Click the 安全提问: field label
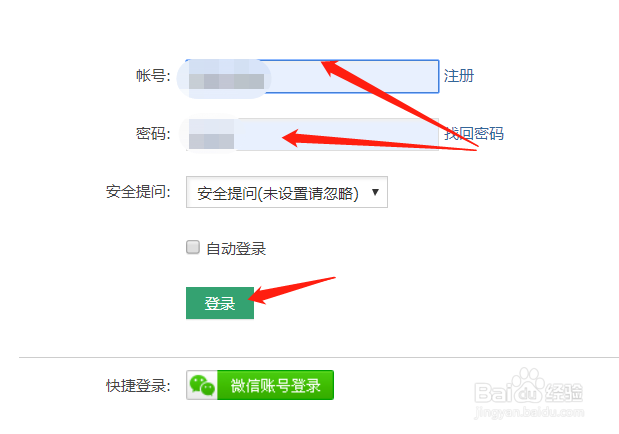The image size is (619, 434). click(138, 192)
